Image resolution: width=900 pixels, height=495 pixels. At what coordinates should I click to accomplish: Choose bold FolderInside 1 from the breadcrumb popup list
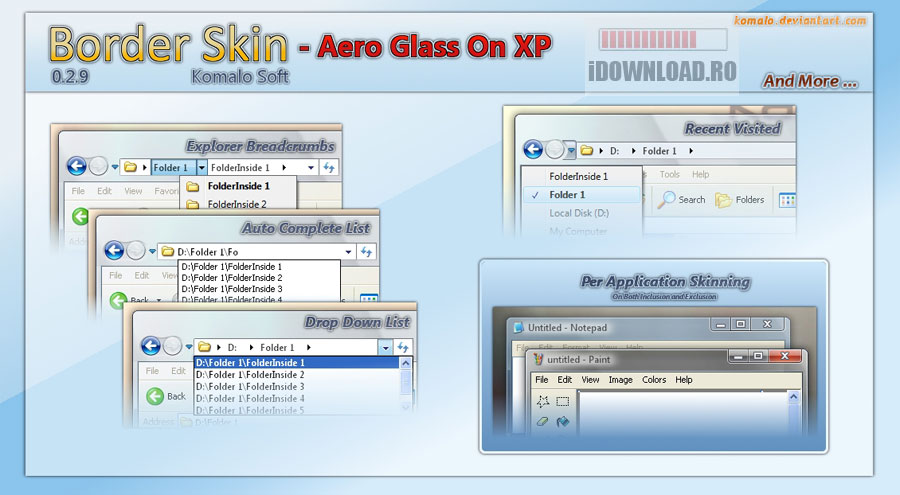238,186
